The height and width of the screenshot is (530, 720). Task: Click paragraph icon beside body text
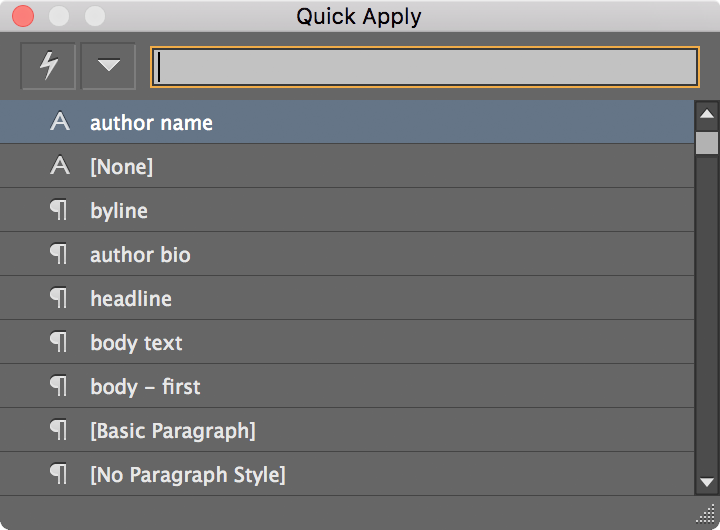tap(60, 343)
